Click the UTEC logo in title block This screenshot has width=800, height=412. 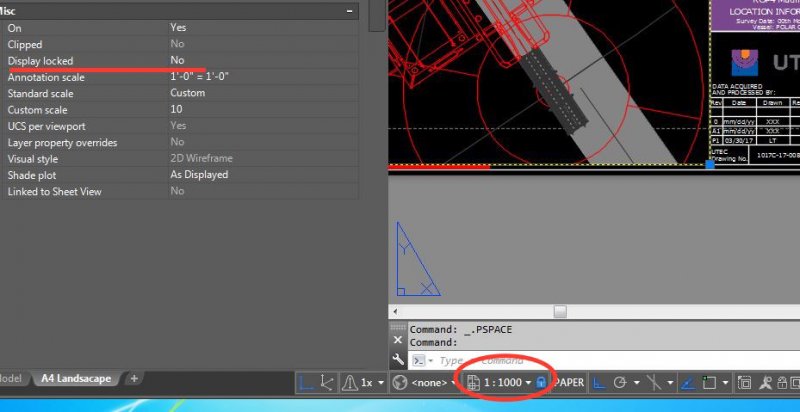744,62
